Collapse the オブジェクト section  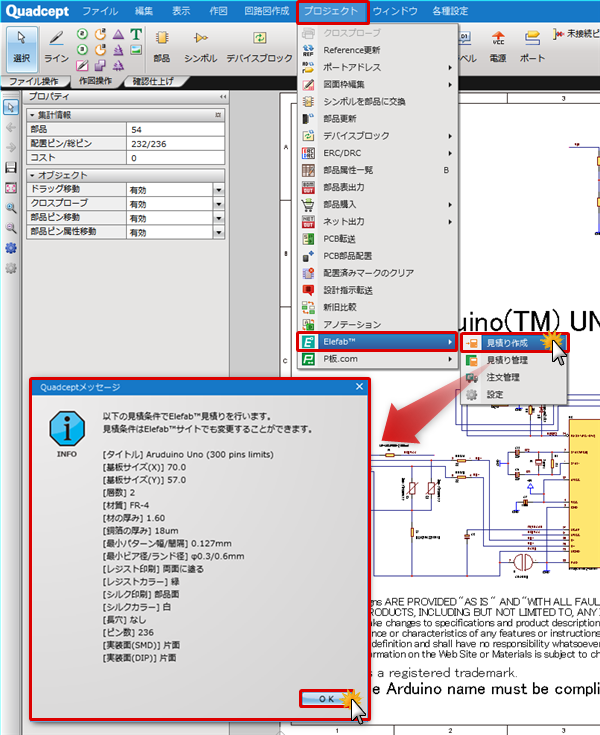[32, 175]
